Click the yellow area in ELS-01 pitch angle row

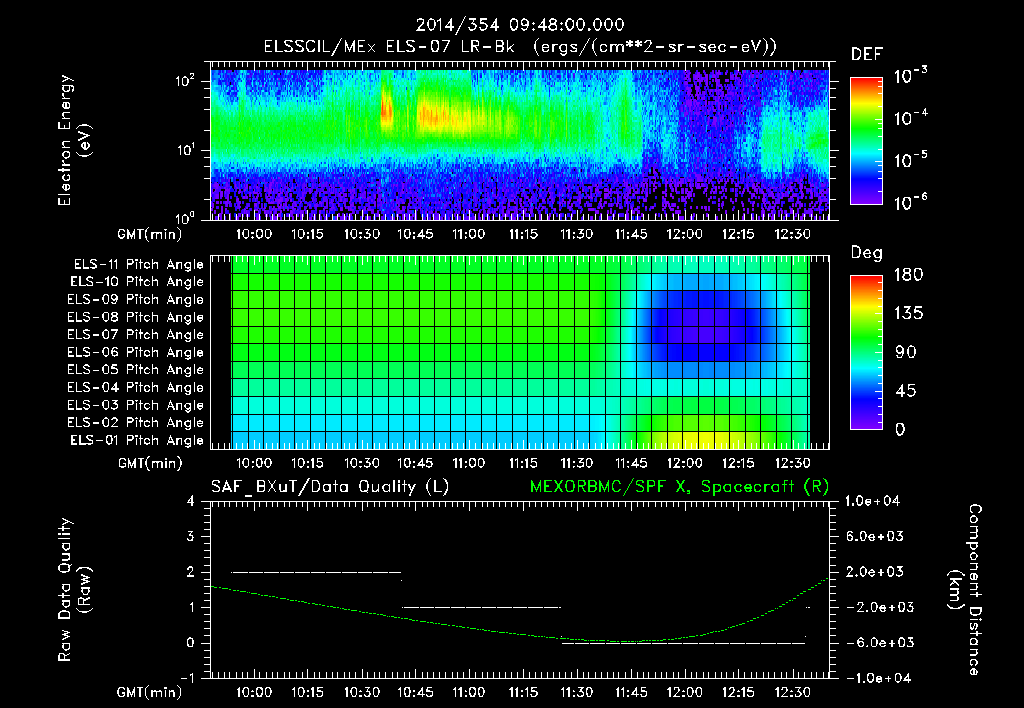[x=705, y=439]
